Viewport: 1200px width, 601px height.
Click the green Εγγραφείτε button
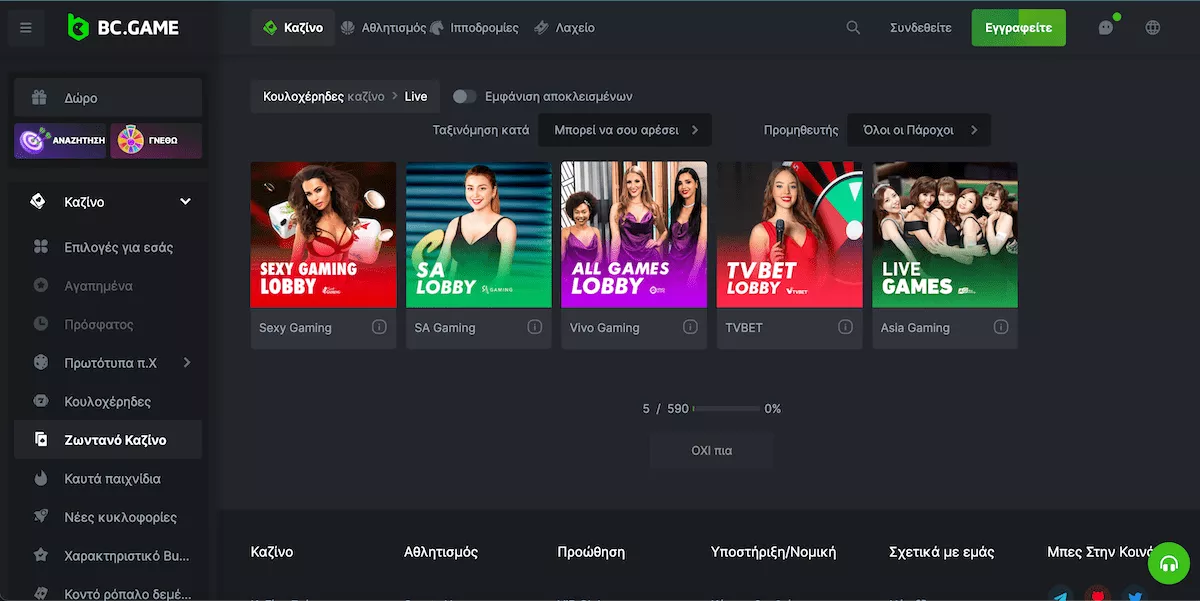click(x=1018, y=28)
